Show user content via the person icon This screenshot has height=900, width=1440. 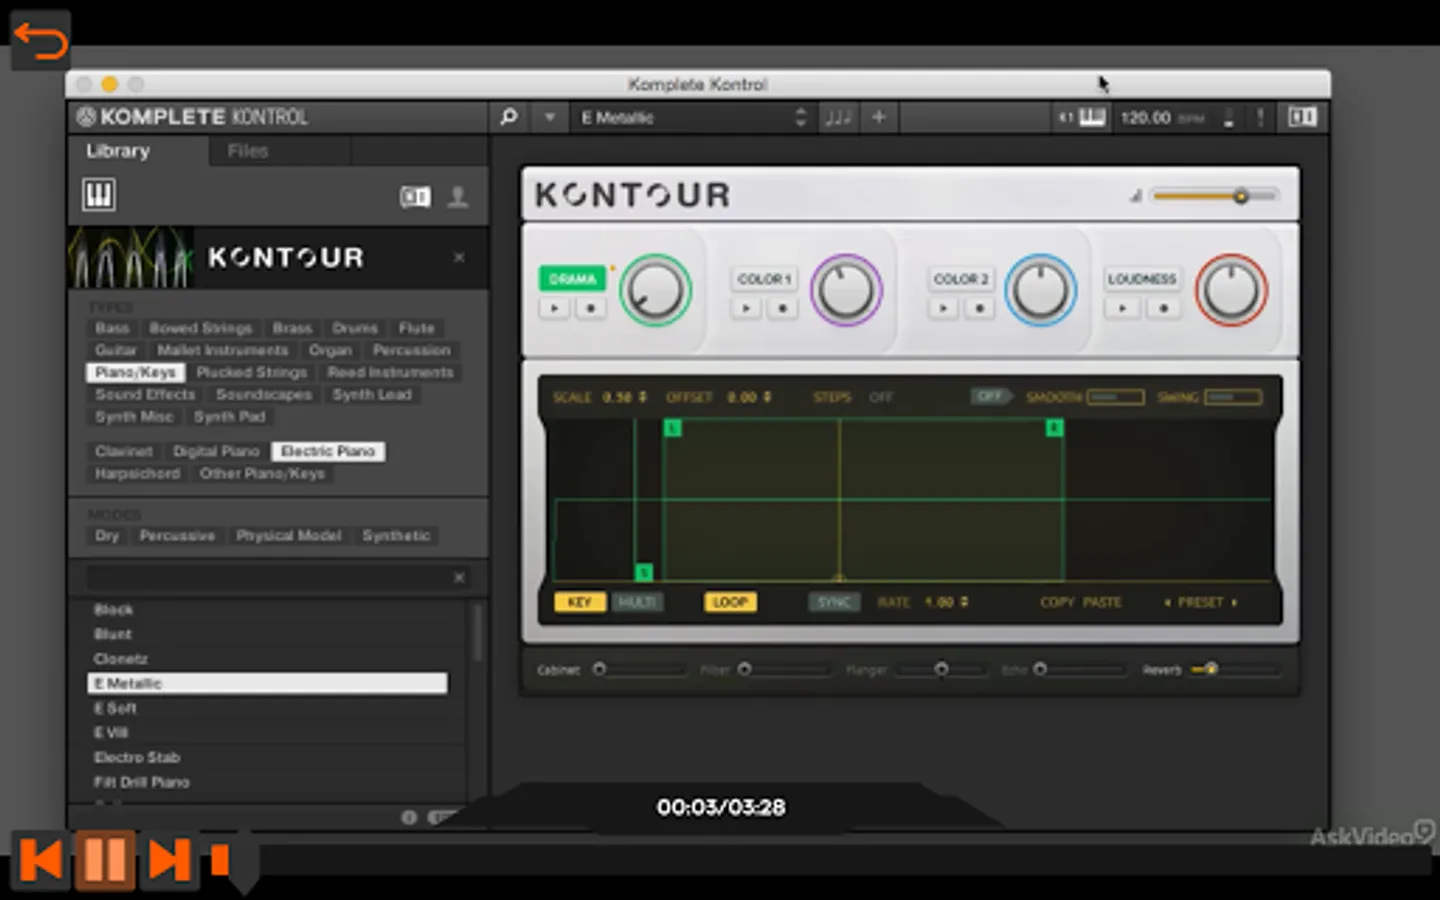click(x=458, y=197)
